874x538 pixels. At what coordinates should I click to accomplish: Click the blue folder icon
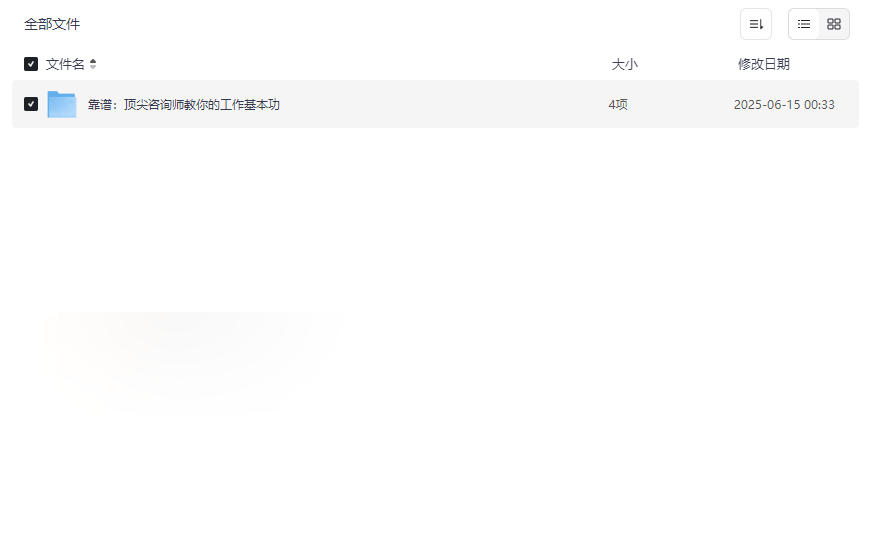pos(61,104)
